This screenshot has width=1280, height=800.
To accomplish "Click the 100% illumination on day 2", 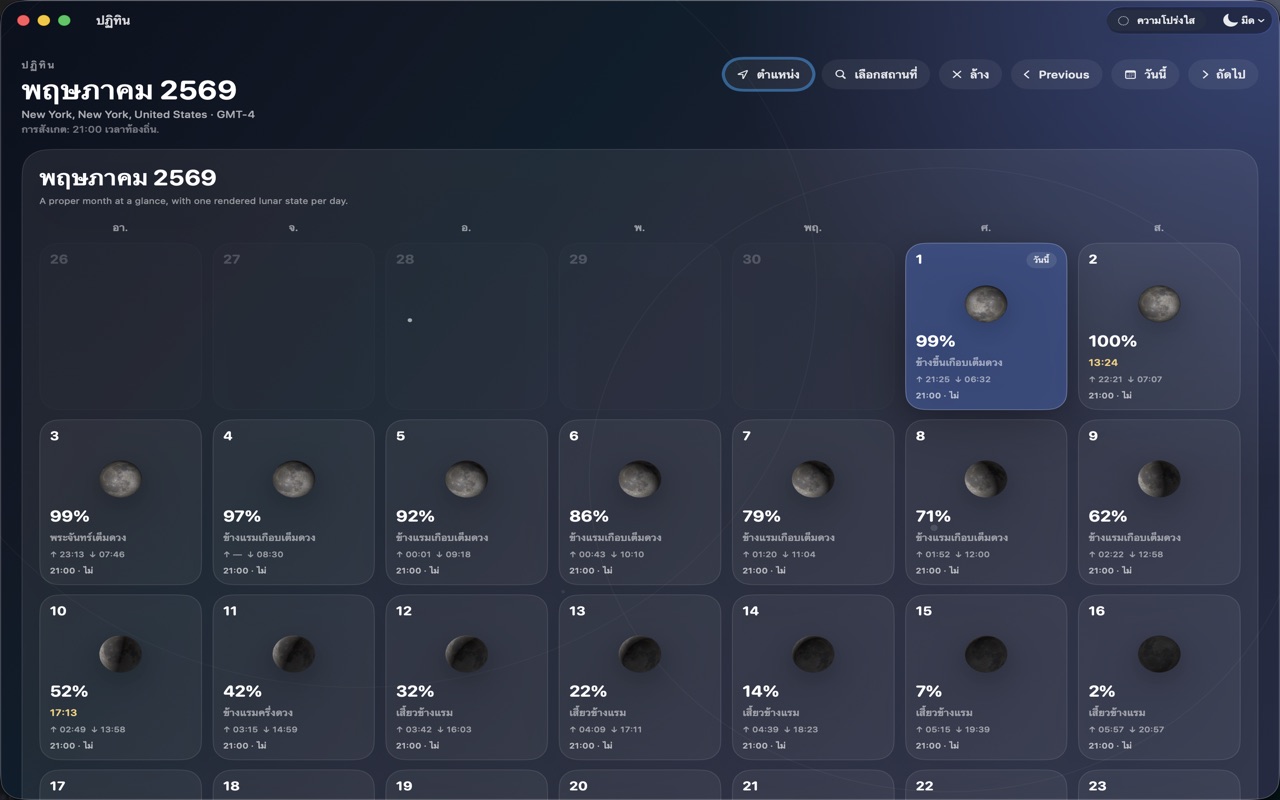I will point(1112,341).
